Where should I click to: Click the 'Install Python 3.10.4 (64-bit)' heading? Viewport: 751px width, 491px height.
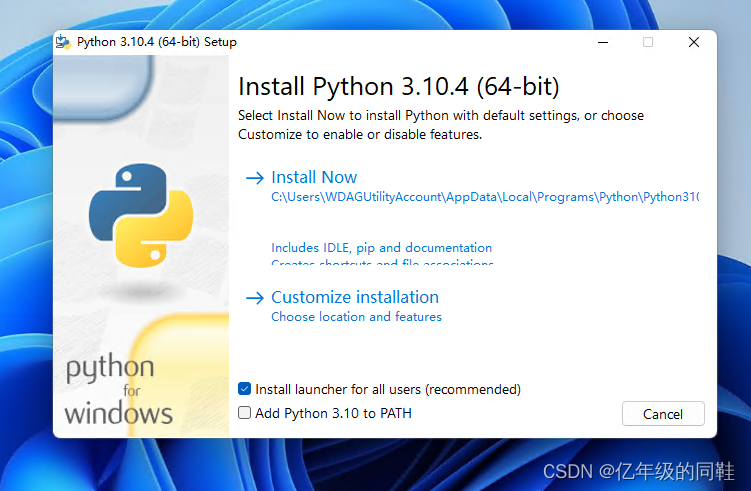398,87
